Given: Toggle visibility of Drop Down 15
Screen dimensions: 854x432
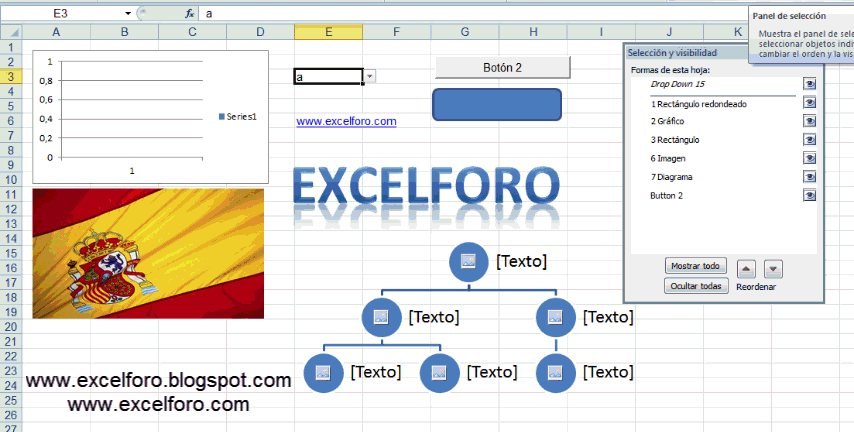Looking at the screenshot, I should tap(809, 84).
